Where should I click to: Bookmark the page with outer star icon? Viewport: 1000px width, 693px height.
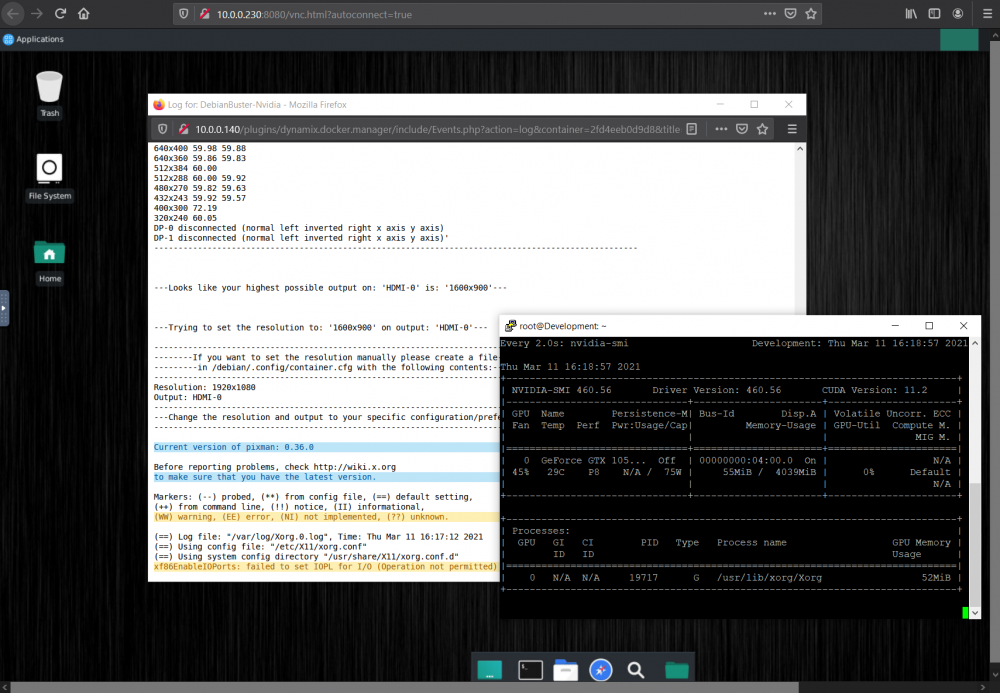tap(811, 14)
